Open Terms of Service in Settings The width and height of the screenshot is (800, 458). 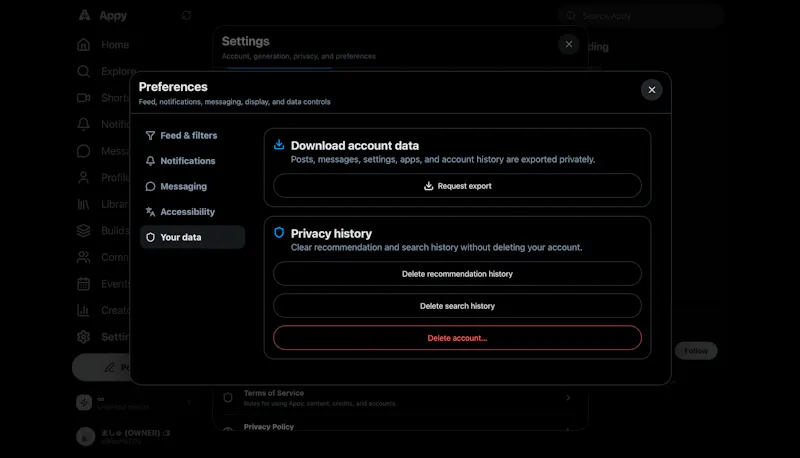(400, 398)
